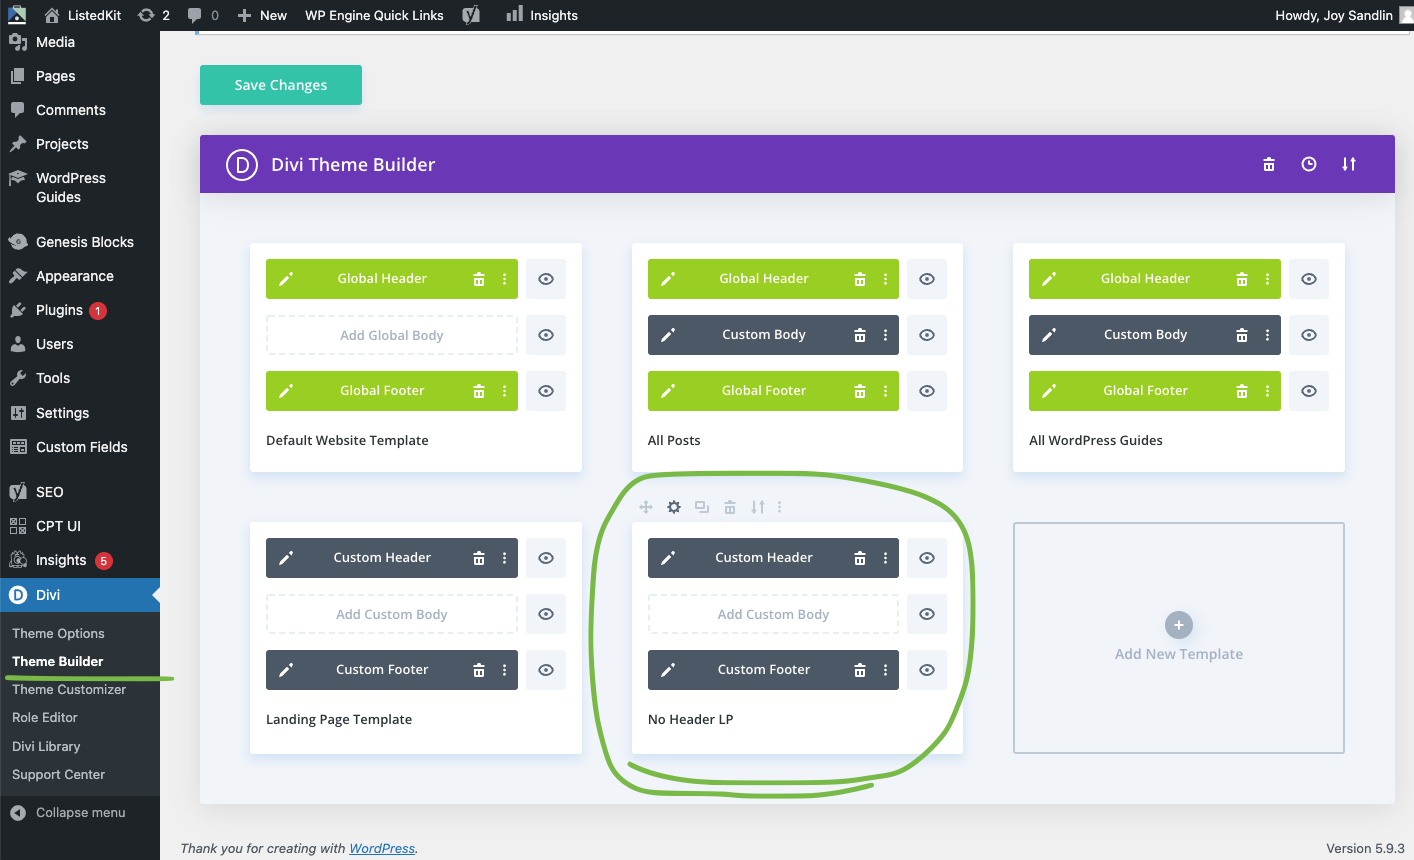This screenshot has height=860, width=1414.
Task: Edit Custom Footer in No Header LP template
Action: click(x=668, y=670)
